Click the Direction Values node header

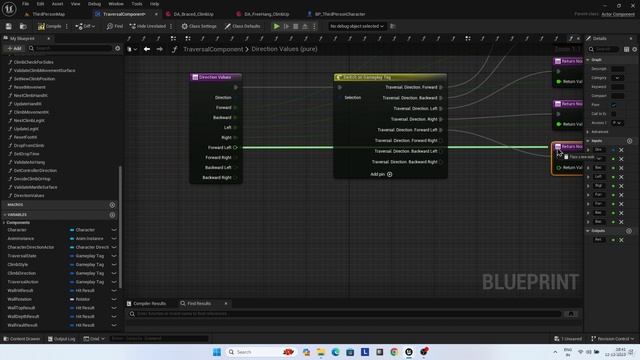(216, 77)
